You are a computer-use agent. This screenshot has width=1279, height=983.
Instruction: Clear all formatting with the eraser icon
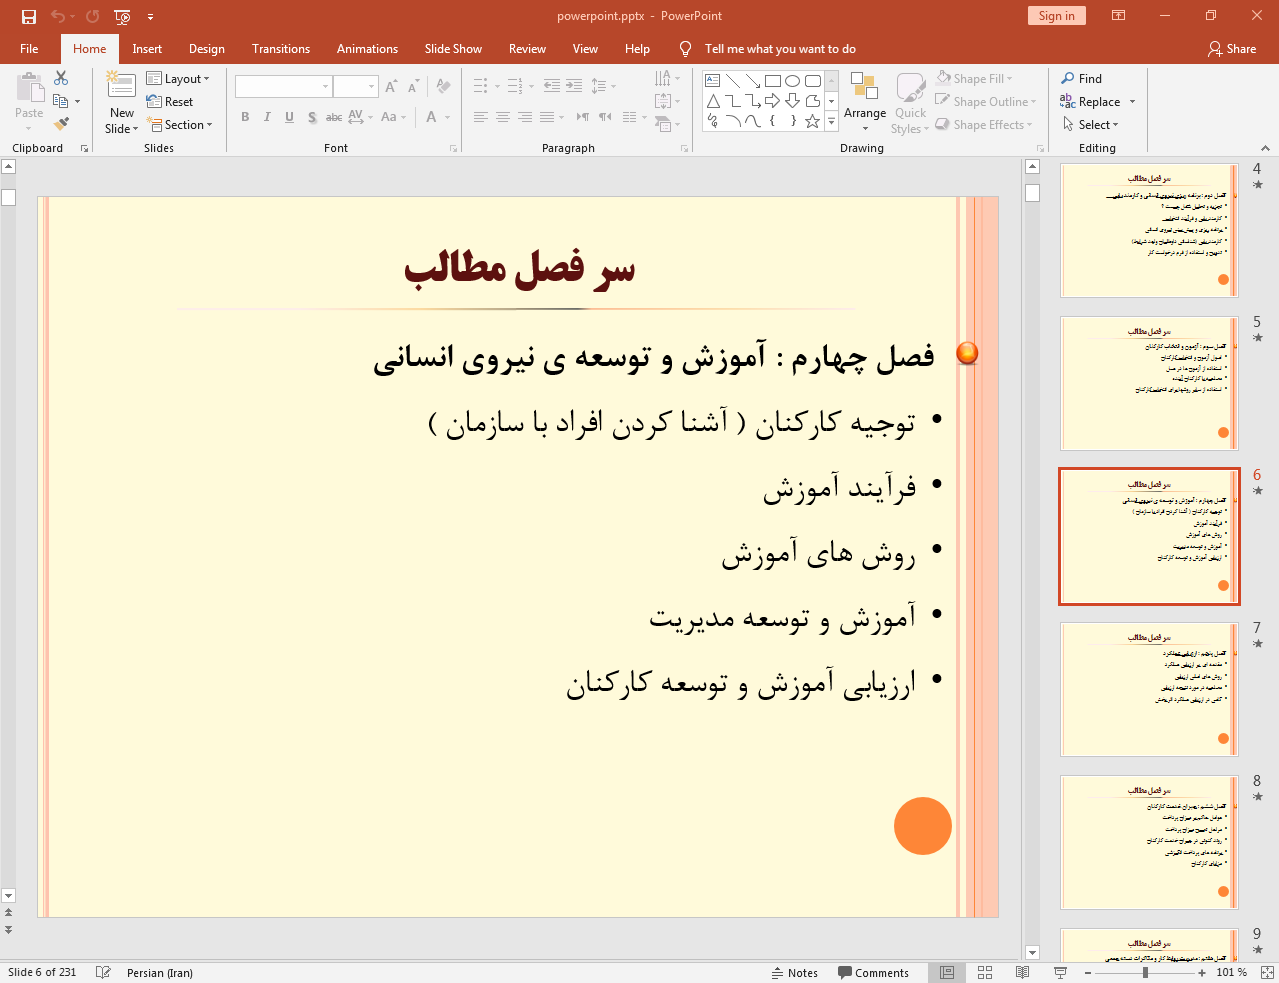point(443,87)
